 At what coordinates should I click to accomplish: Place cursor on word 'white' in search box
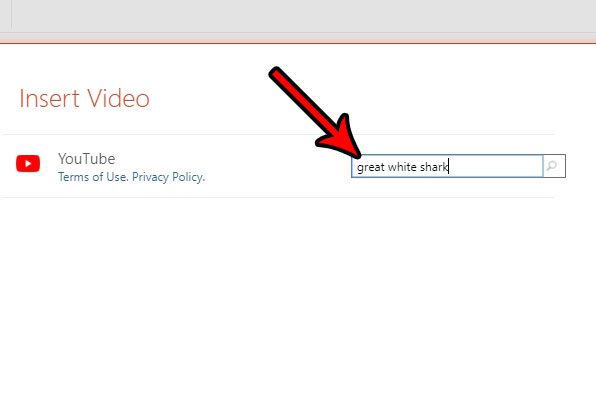click(402, 166)
